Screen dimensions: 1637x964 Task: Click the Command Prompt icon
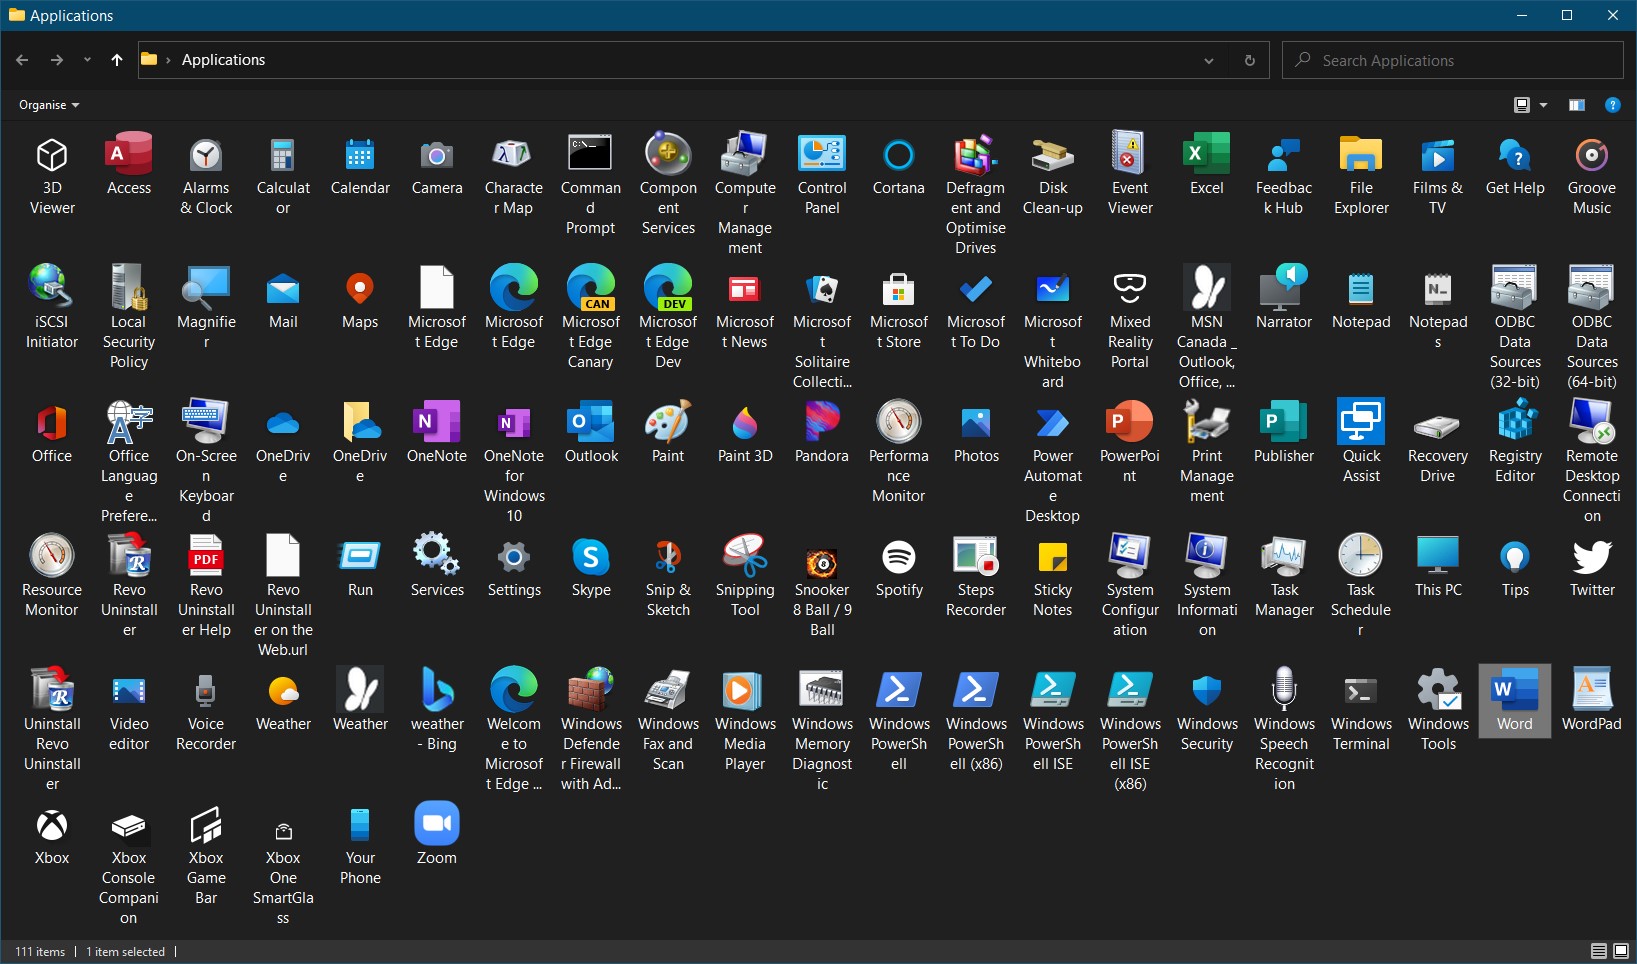(590, 155)
